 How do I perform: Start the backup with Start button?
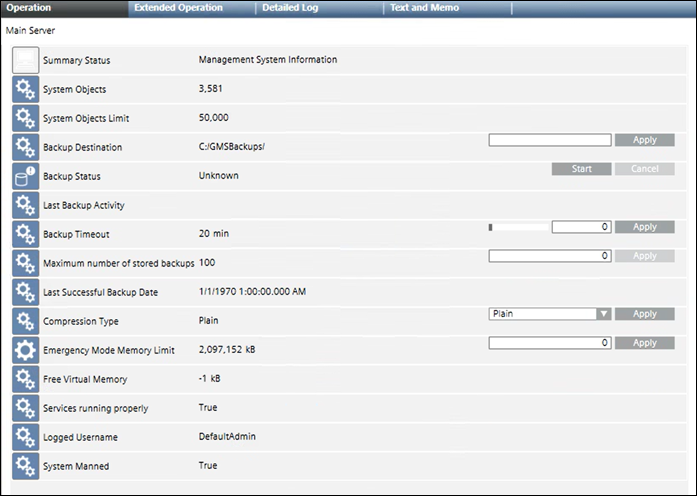(582, 169)
